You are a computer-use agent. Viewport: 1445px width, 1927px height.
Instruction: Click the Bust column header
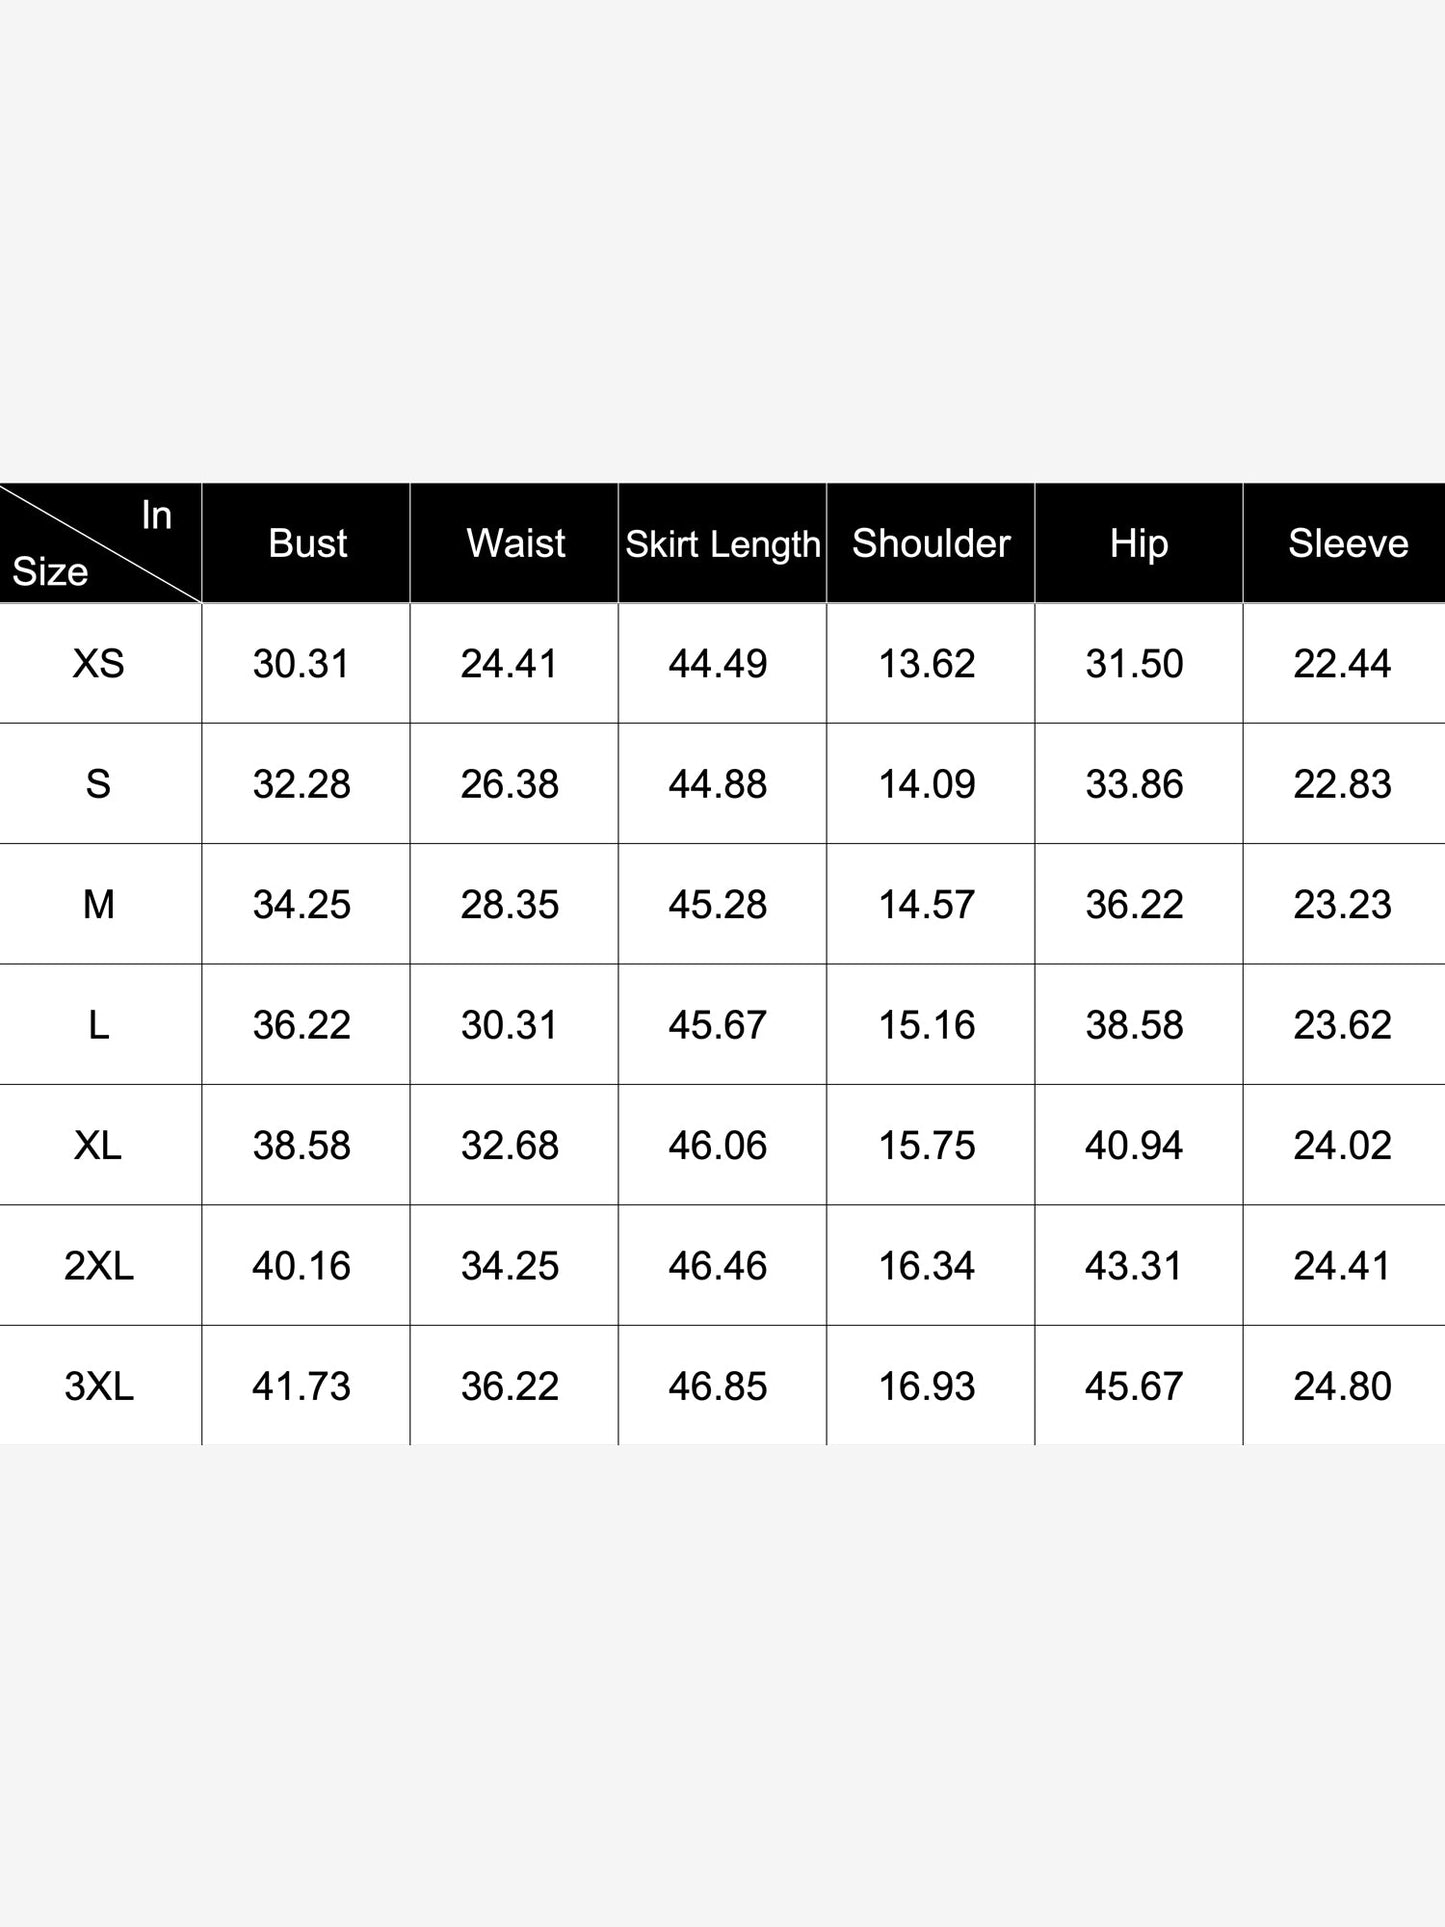306,543
